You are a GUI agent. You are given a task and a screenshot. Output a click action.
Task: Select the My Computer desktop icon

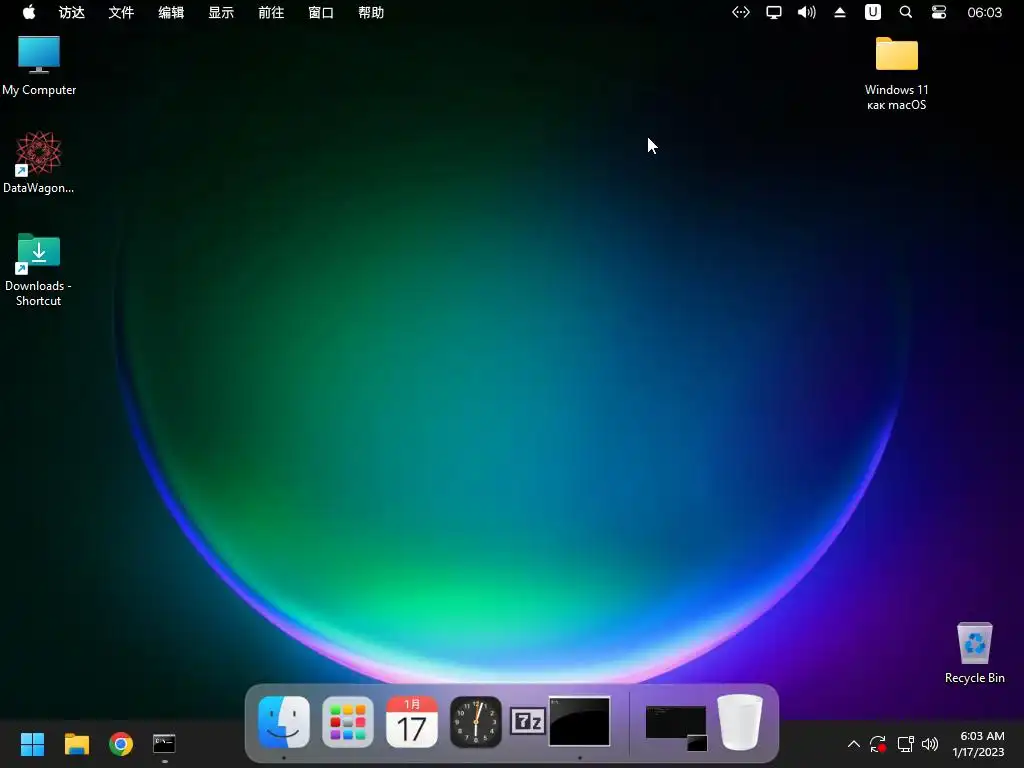pyautogui.click(x=39, y=65)
